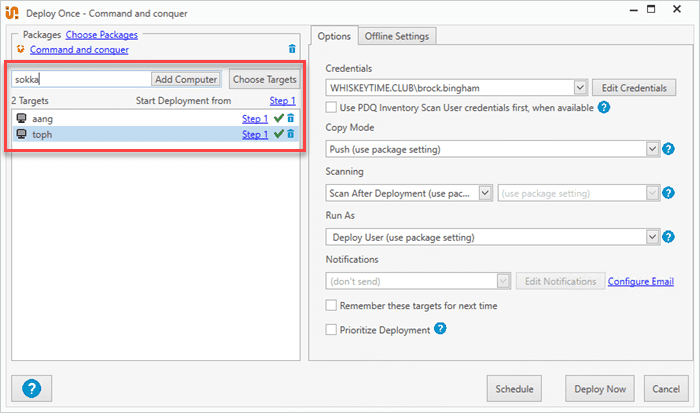
Task: Click Edit Notifications button
Action: pos(560,281)
